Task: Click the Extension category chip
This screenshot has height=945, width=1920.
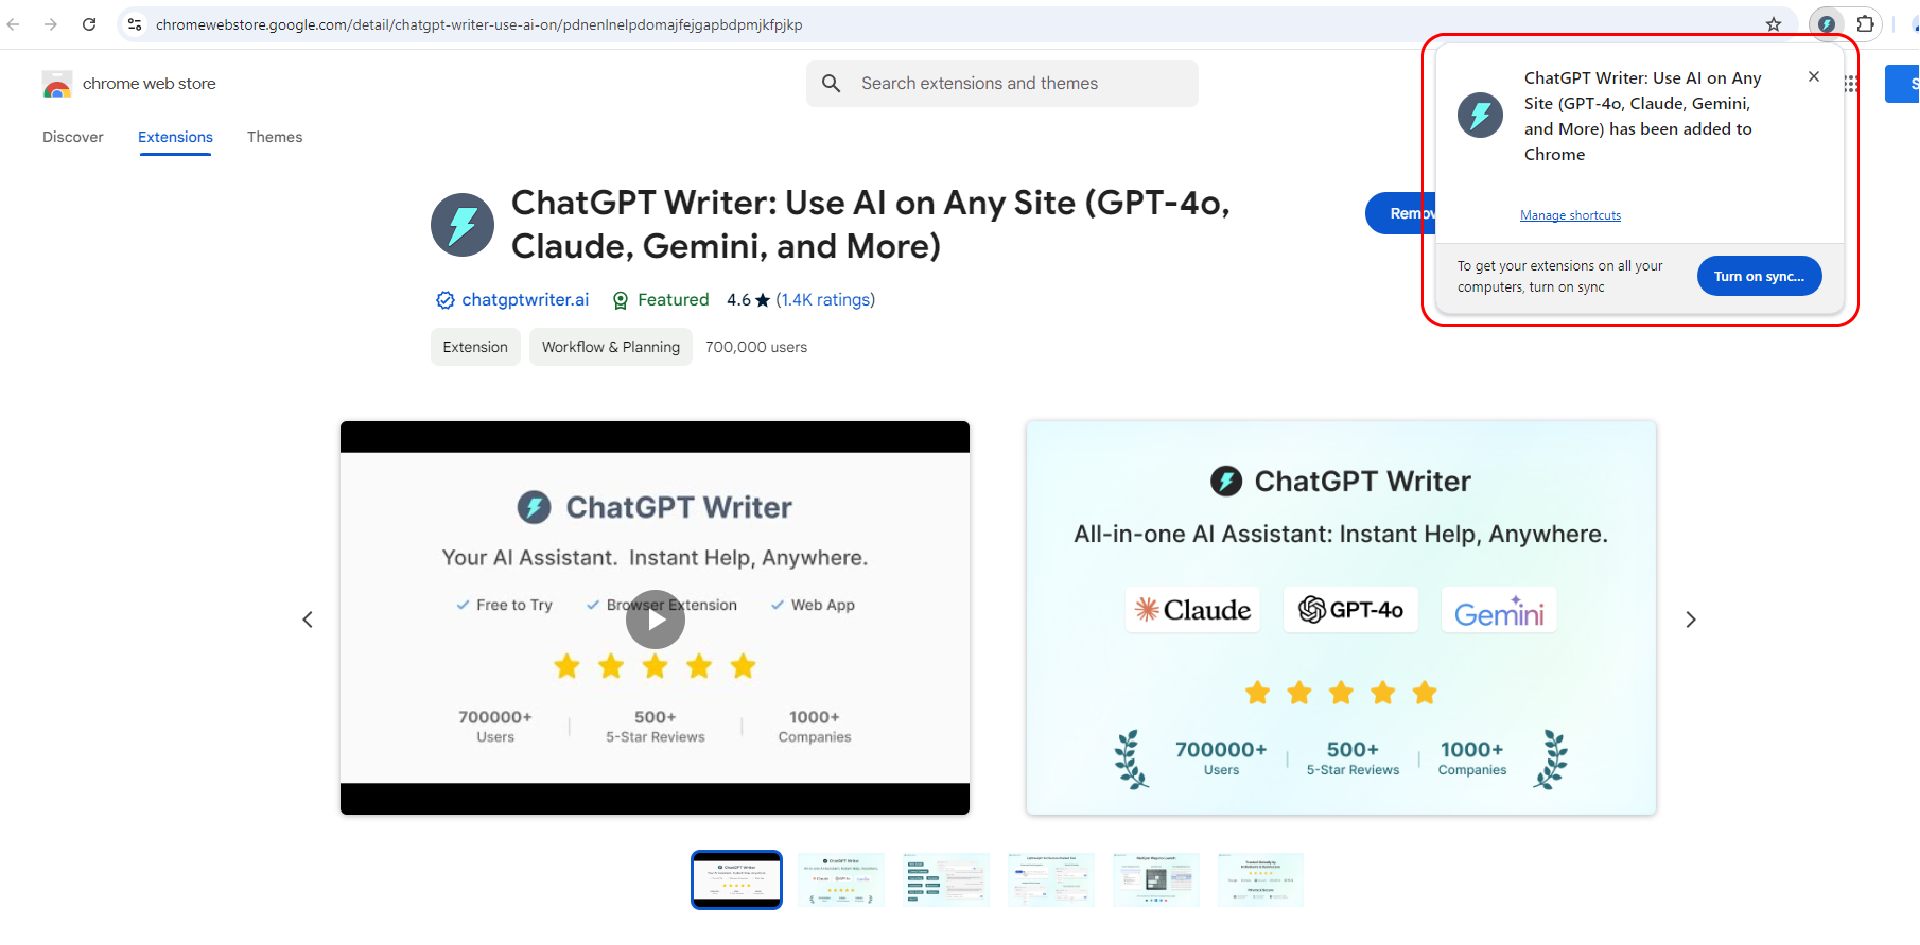Action: [x=475, y=347]
